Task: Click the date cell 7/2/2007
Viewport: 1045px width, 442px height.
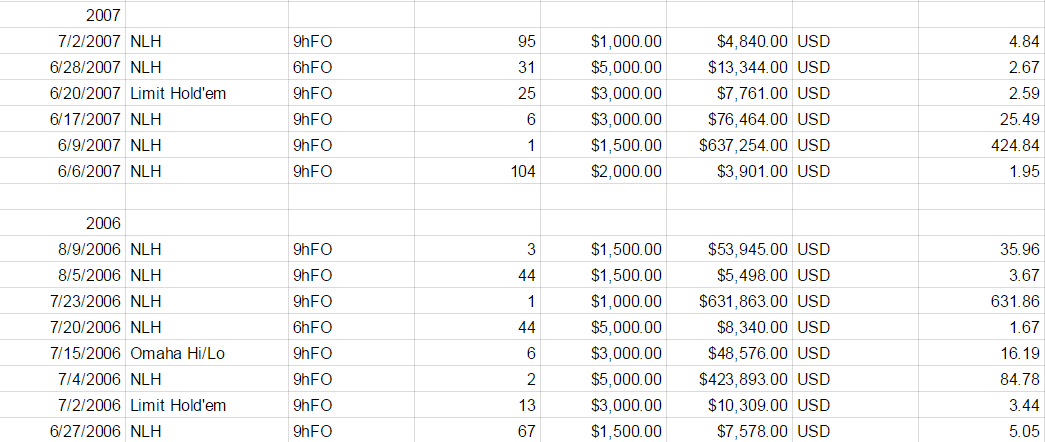Action: click(63, 41)
